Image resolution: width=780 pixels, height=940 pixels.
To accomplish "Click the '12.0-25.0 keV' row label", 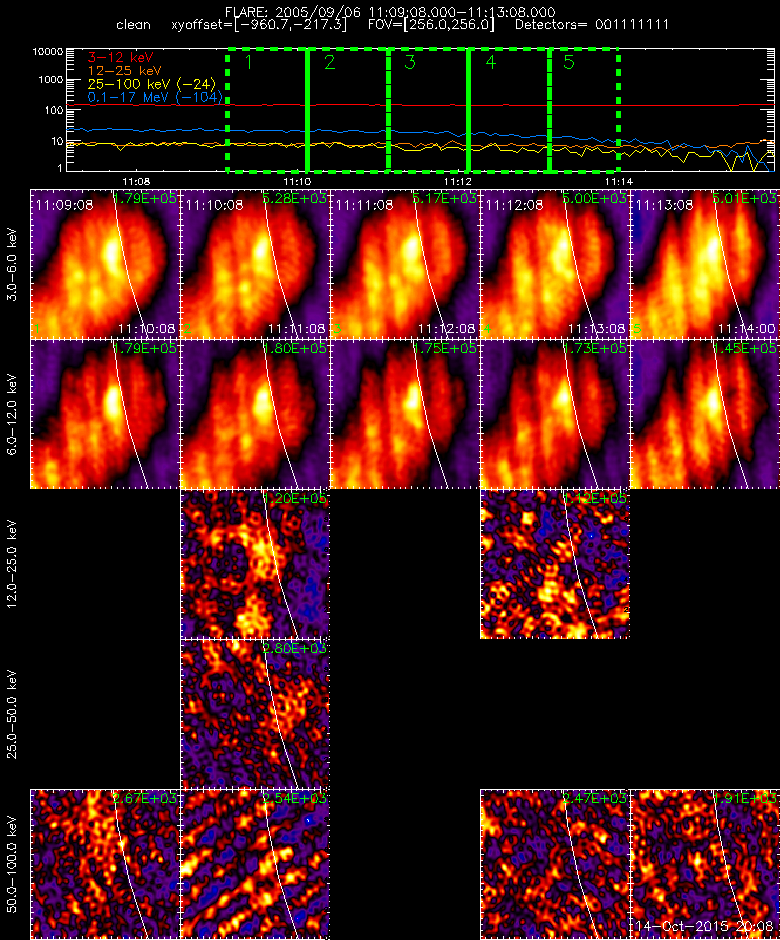I will [x=12, y=564].
